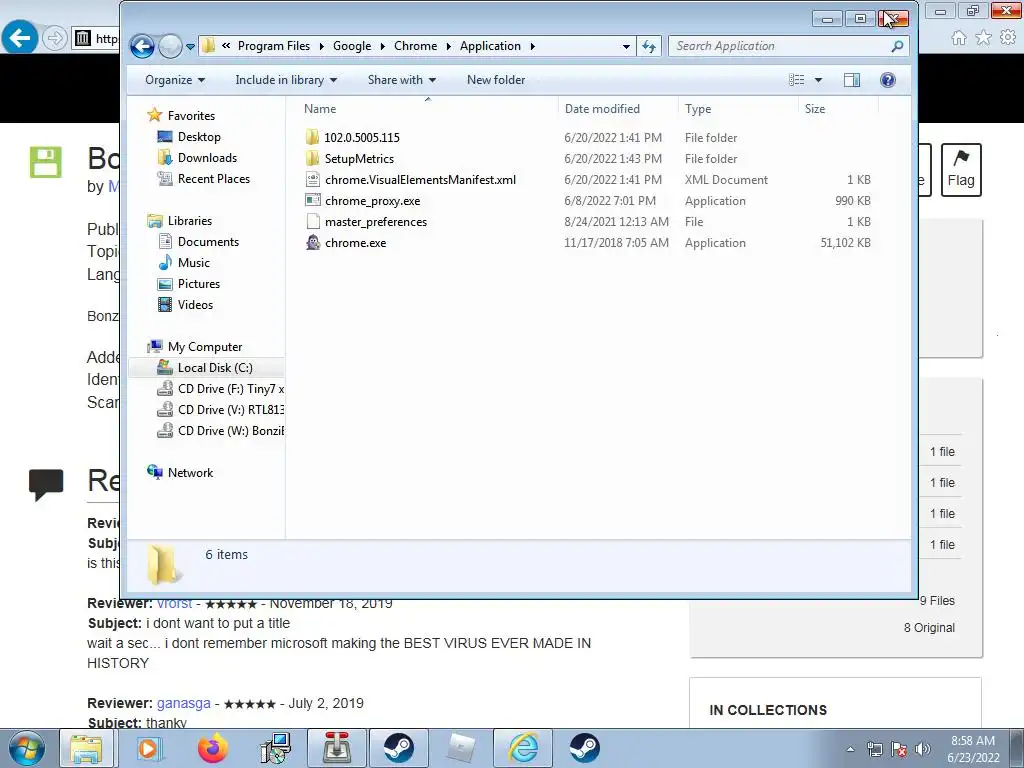The width and height of the screenshot is (1024, 768).
Task: Select Program Files in breadcrumb path
Action: tap(274, 46)
